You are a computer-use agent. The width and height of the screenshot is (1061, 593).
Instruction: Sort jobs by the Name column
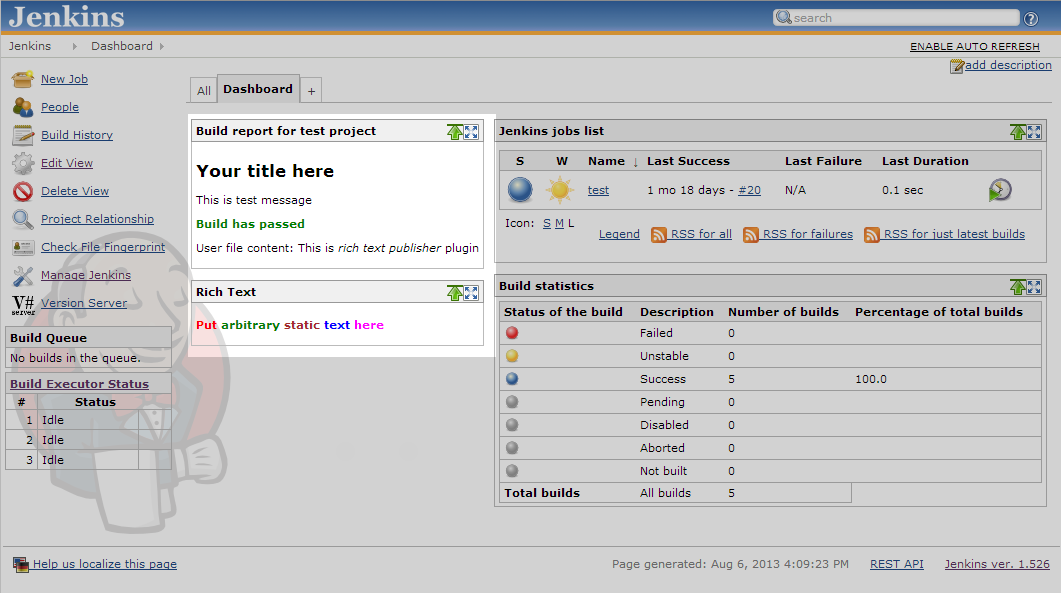pos(606,161)
